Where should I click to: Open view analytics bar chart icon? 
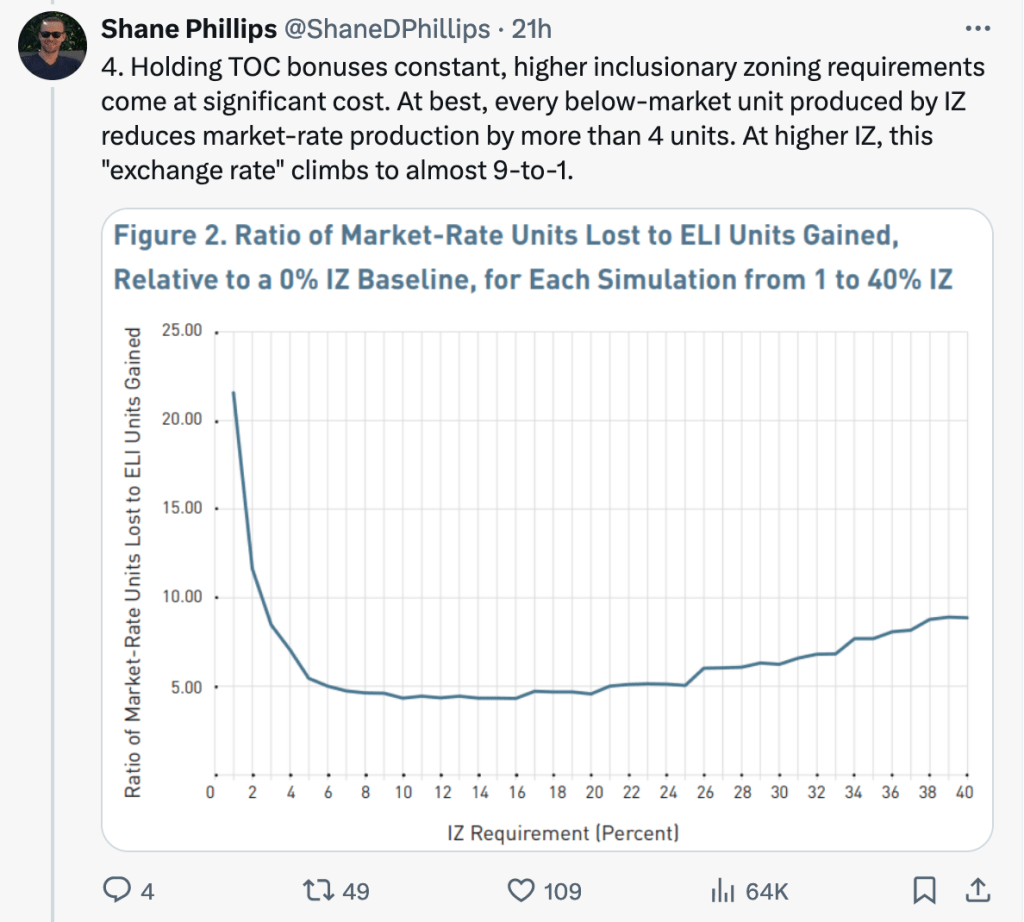(722, 888)
